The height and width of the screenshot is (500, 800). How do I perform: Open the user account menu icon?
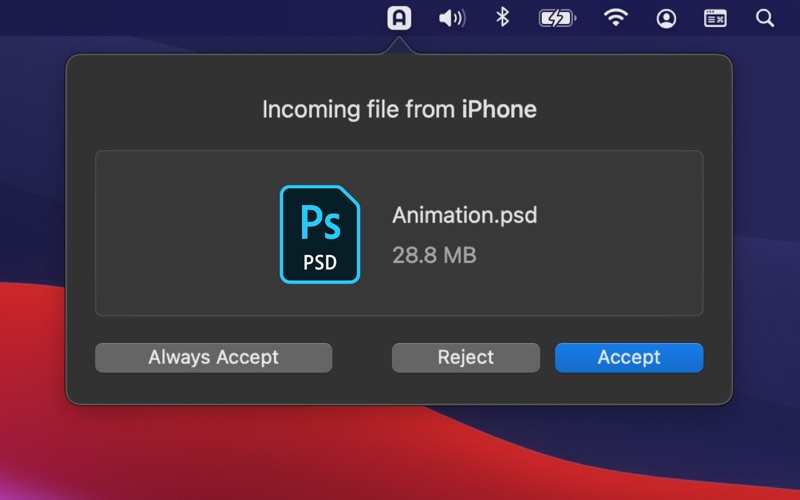666,18
